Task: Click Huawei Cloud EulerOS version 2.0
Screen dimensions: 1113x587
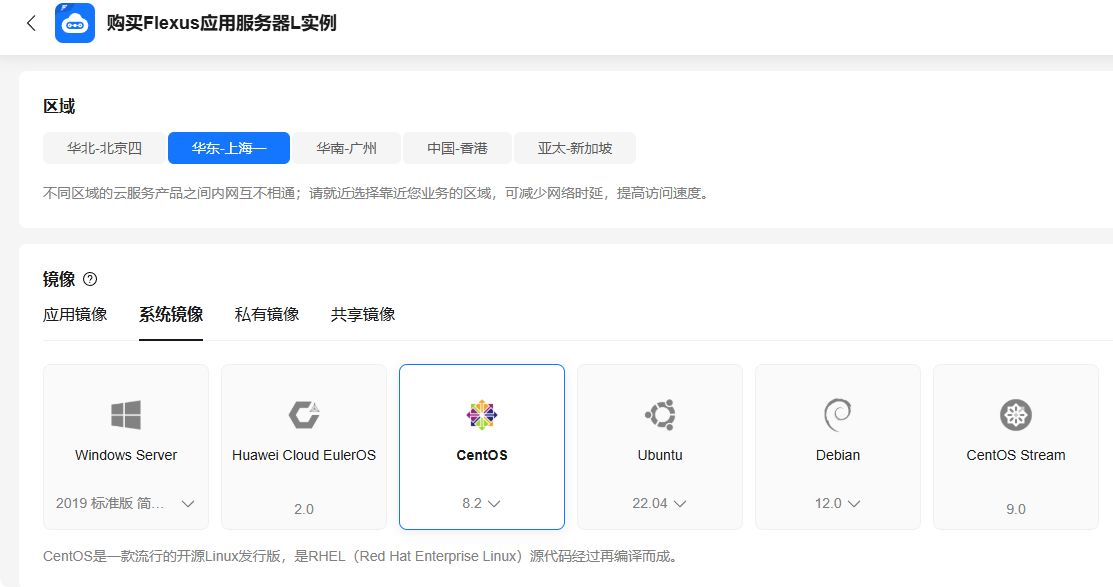Action: click(304, 509)
